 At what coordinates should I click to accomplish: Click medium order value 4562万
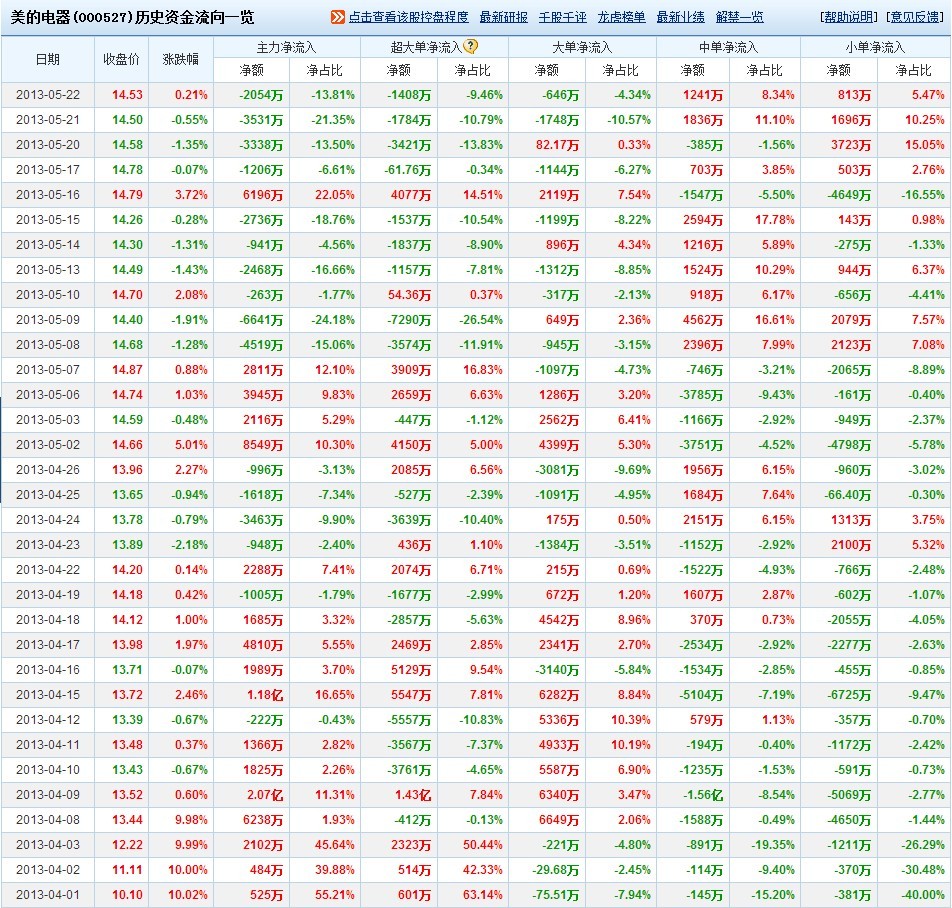703,319
